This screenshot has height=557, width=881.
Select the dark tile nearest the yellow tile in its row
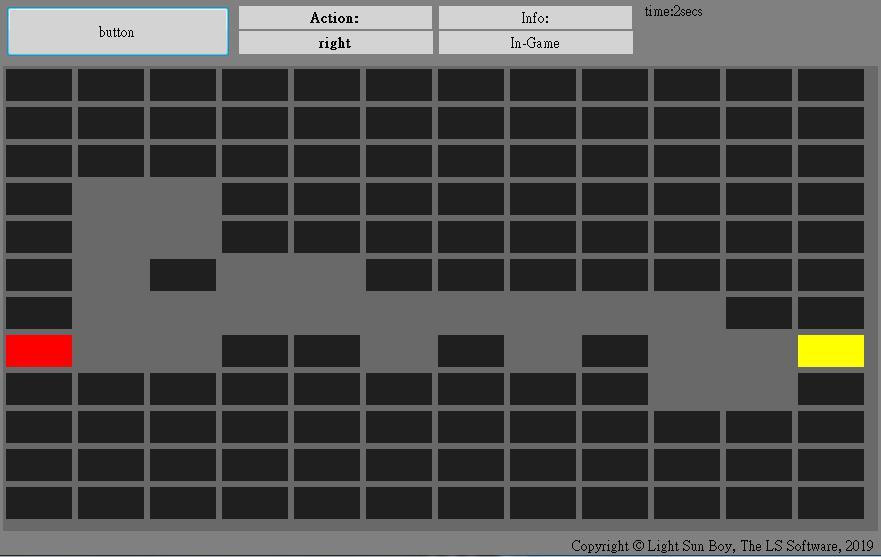pos(615,351)
